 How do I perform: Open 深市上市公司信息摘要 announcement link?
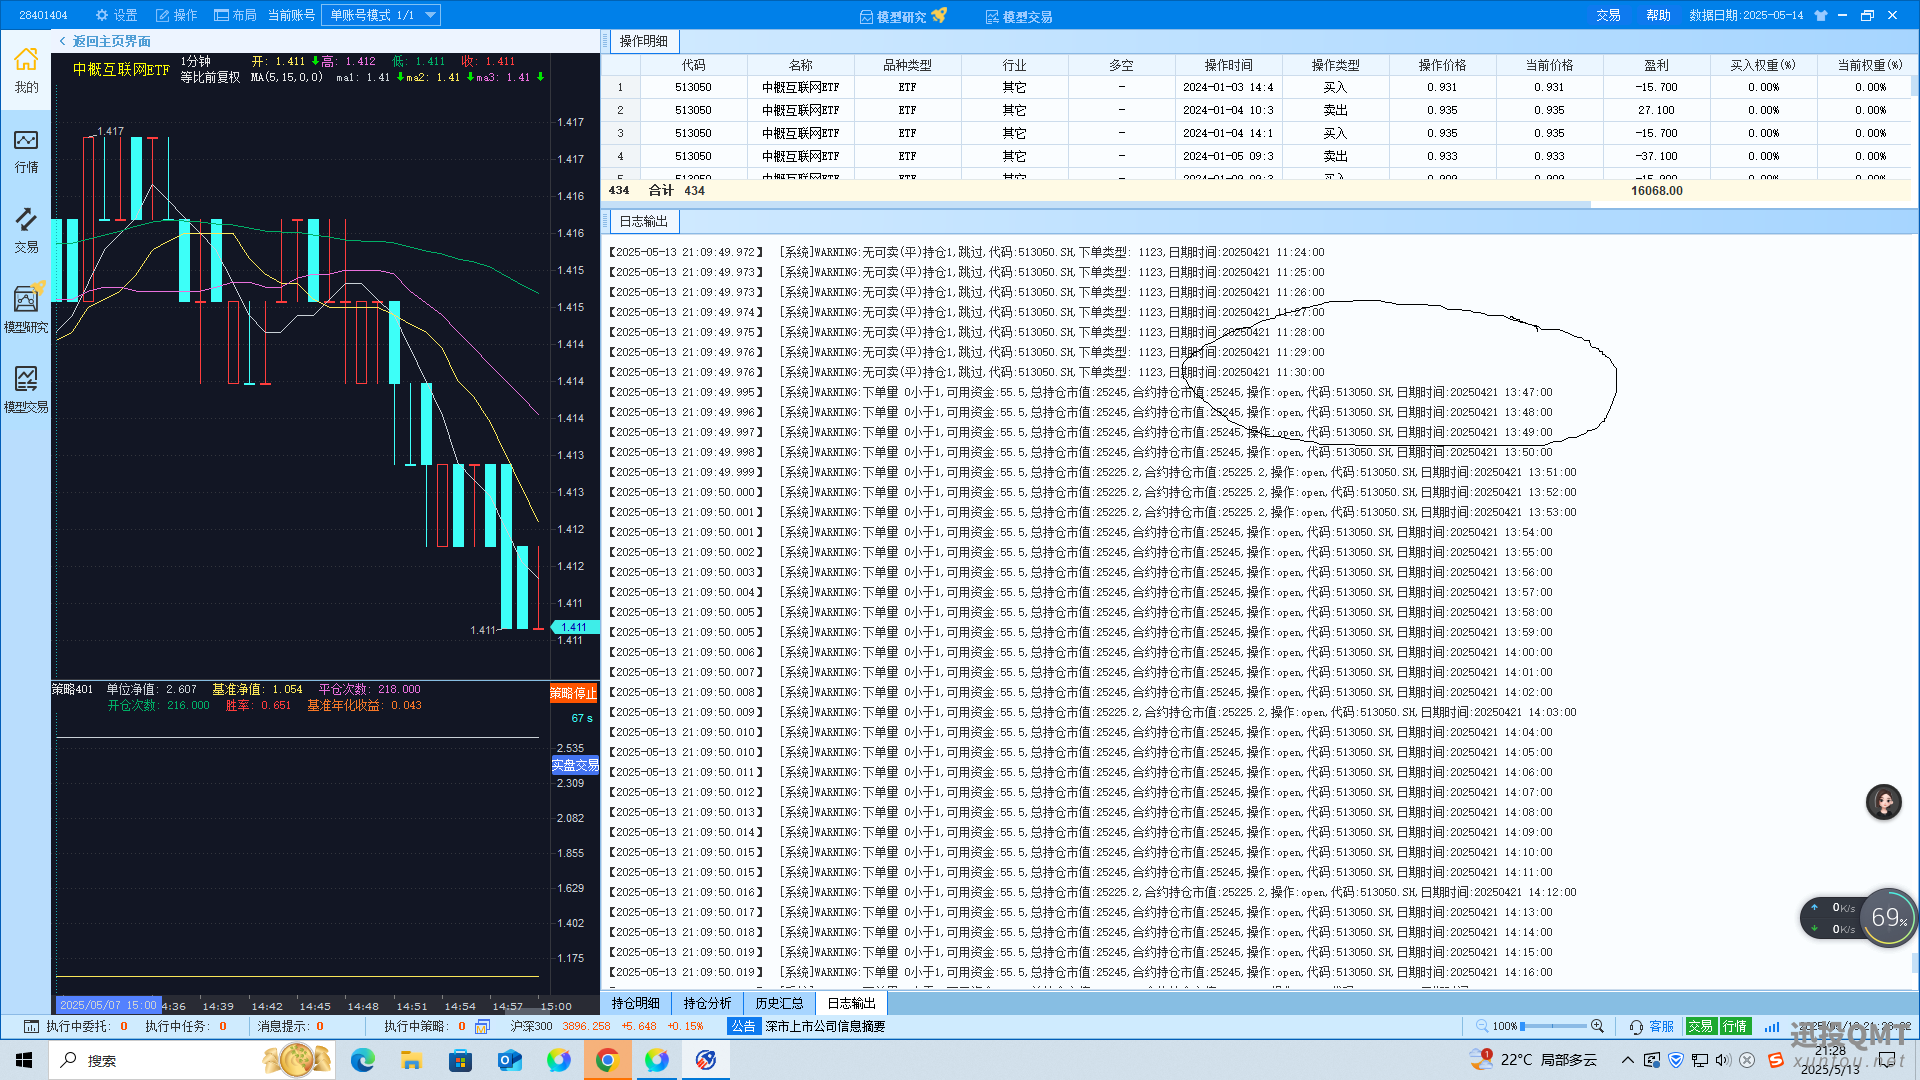click(x=825, y=1026)
